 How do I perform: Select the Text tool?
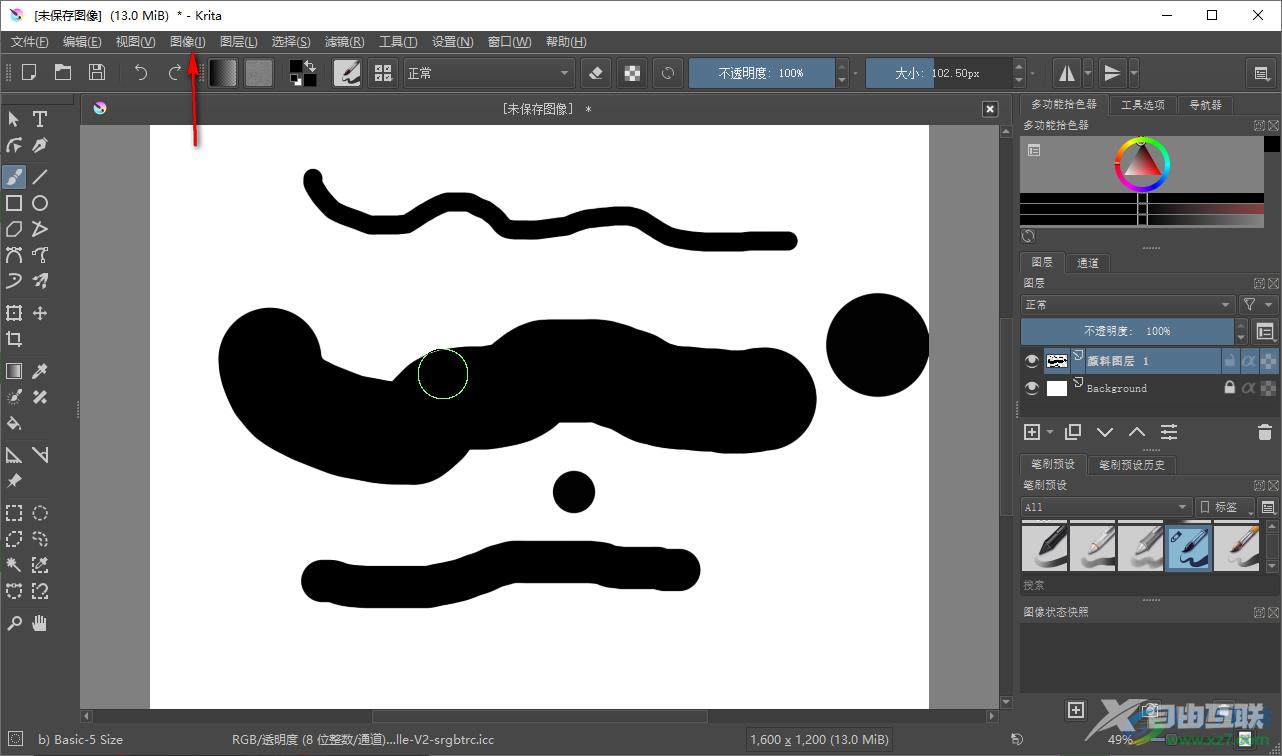tap(40, 119)
